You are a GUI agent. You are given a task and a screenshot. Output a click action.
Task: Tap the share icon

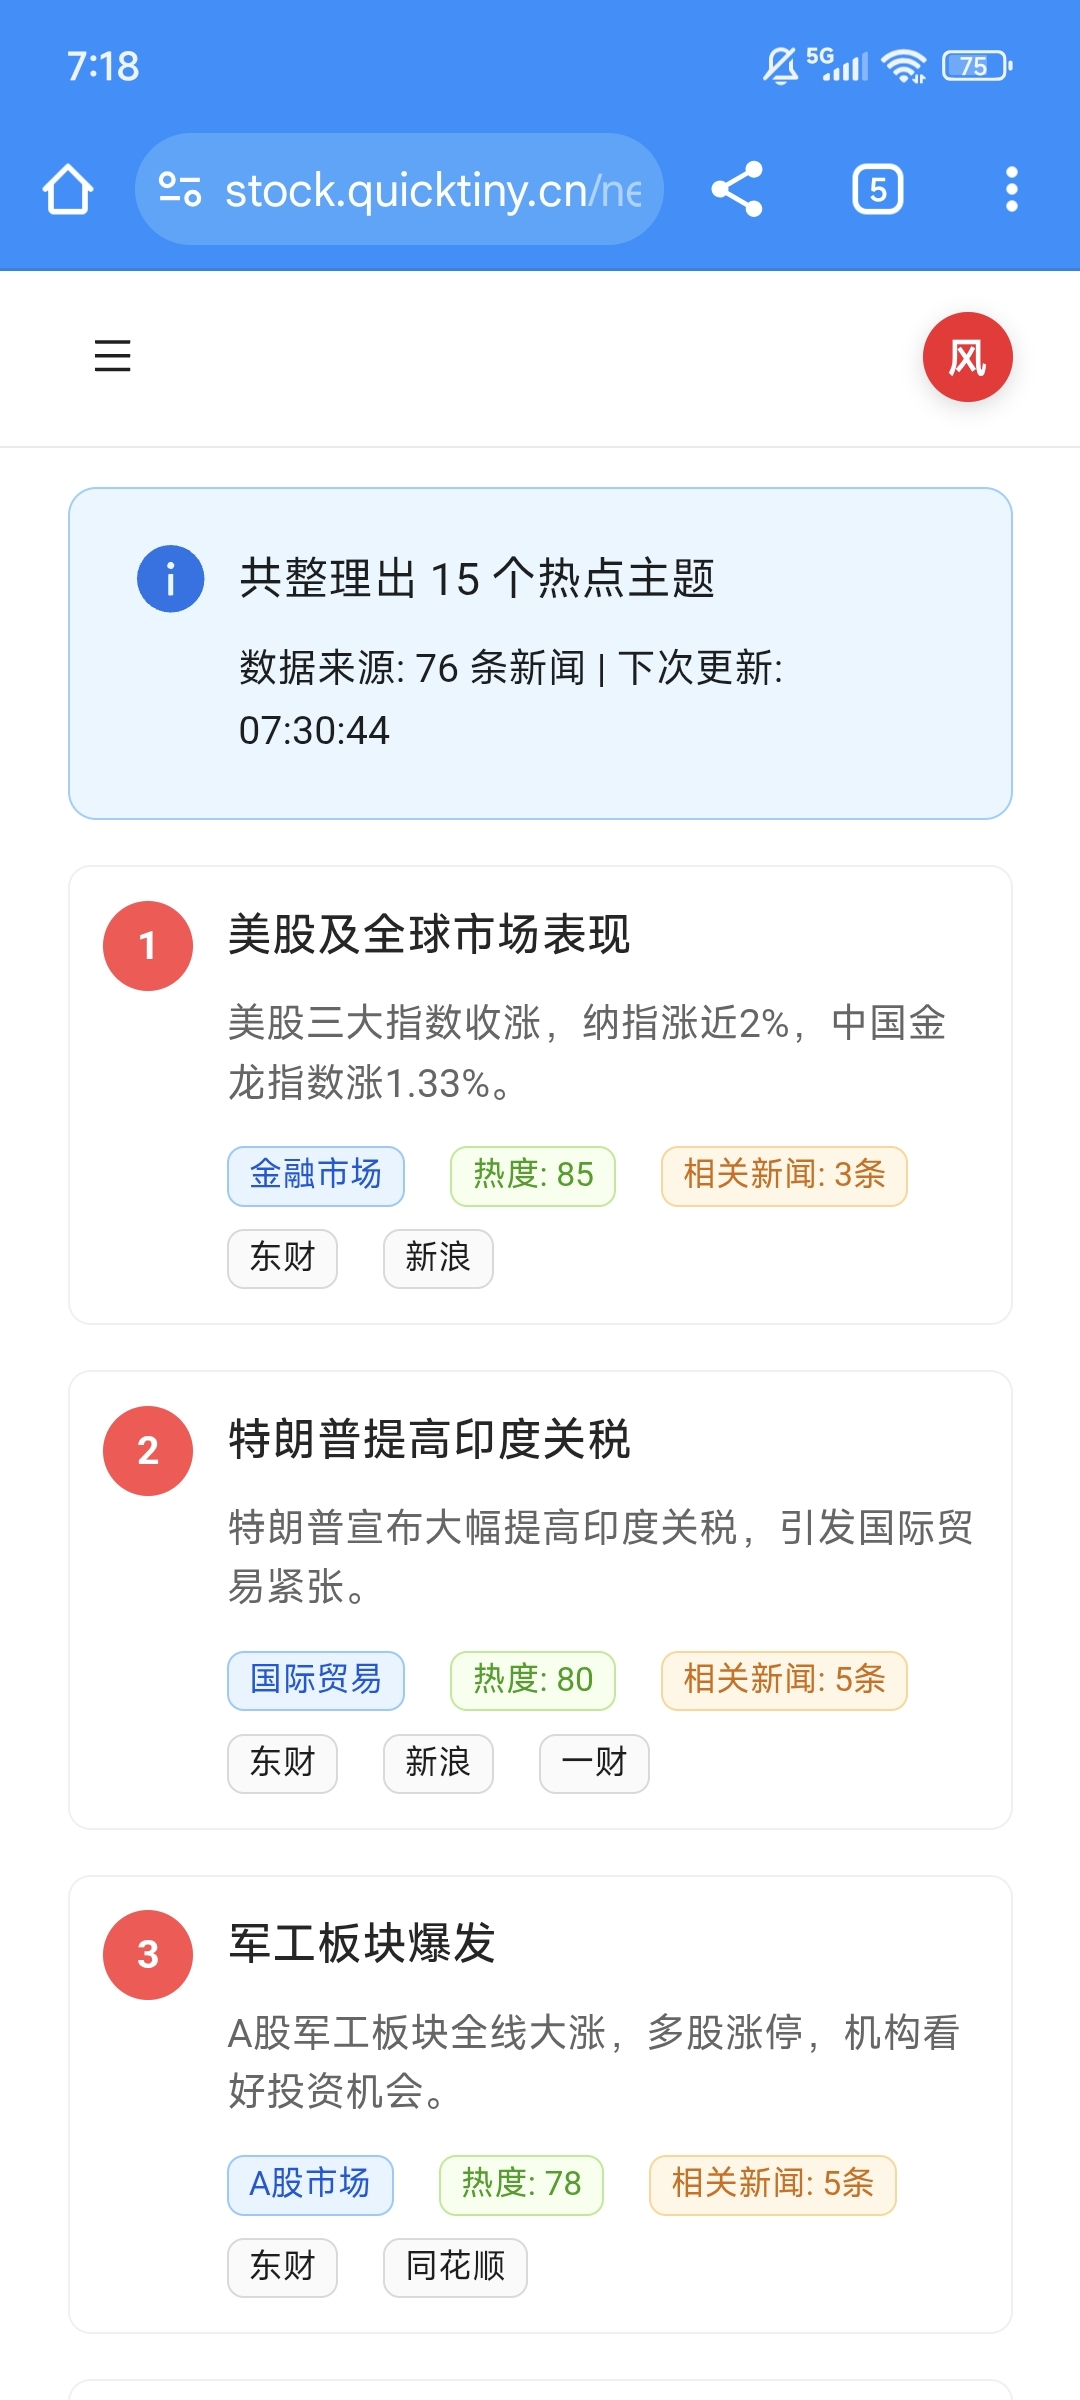737,189
